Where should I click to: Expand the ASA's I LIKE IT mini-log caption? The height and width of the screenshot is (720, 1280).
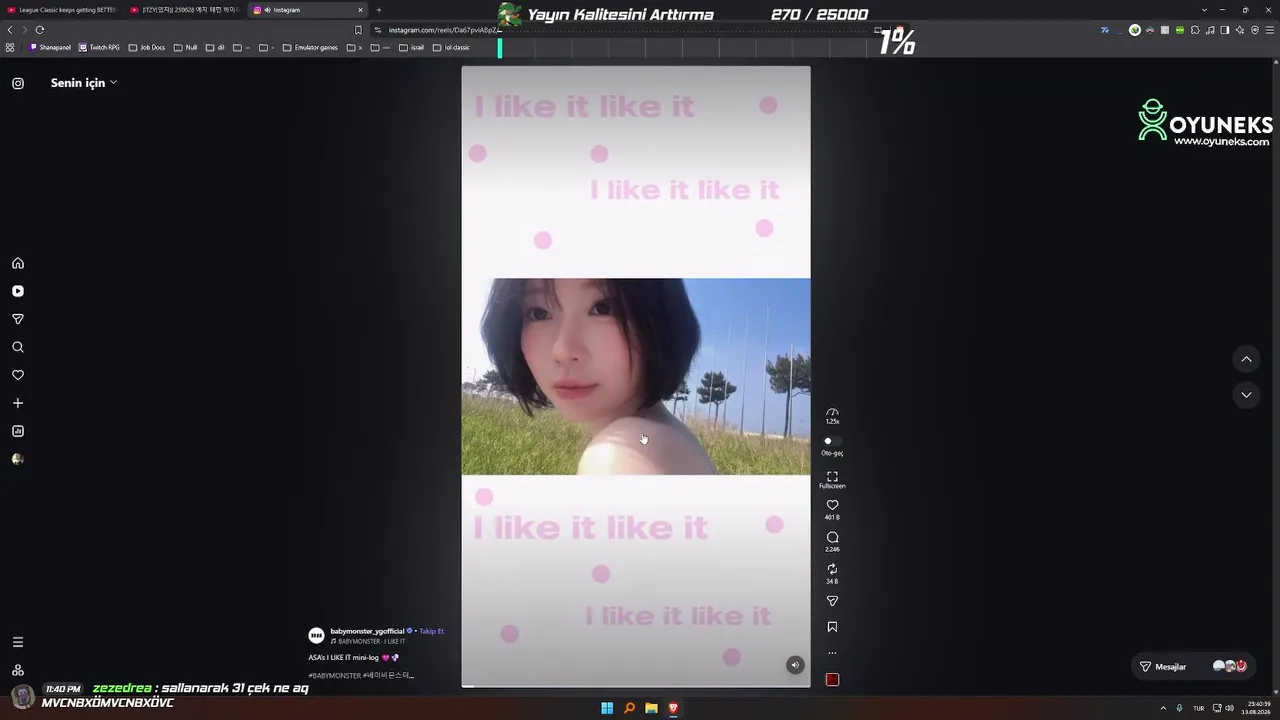click(x=354, y=658)
